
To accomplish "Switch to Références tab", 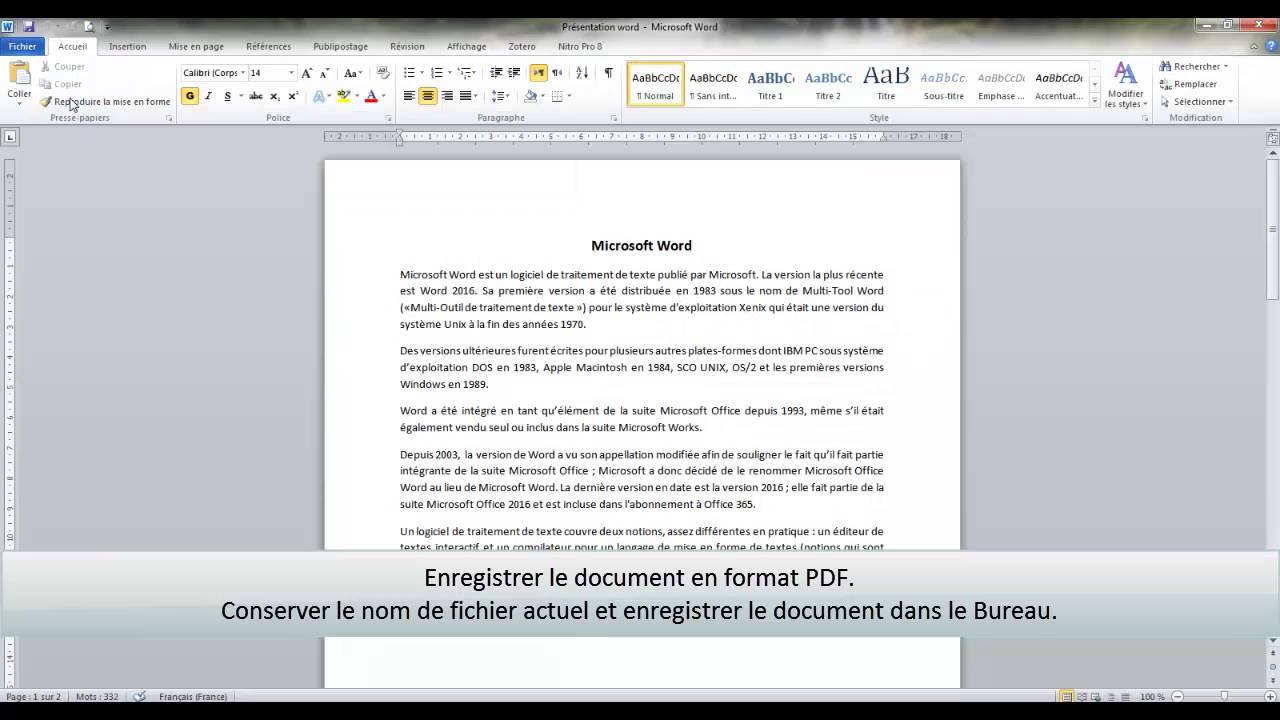I will tap(268, 46).
